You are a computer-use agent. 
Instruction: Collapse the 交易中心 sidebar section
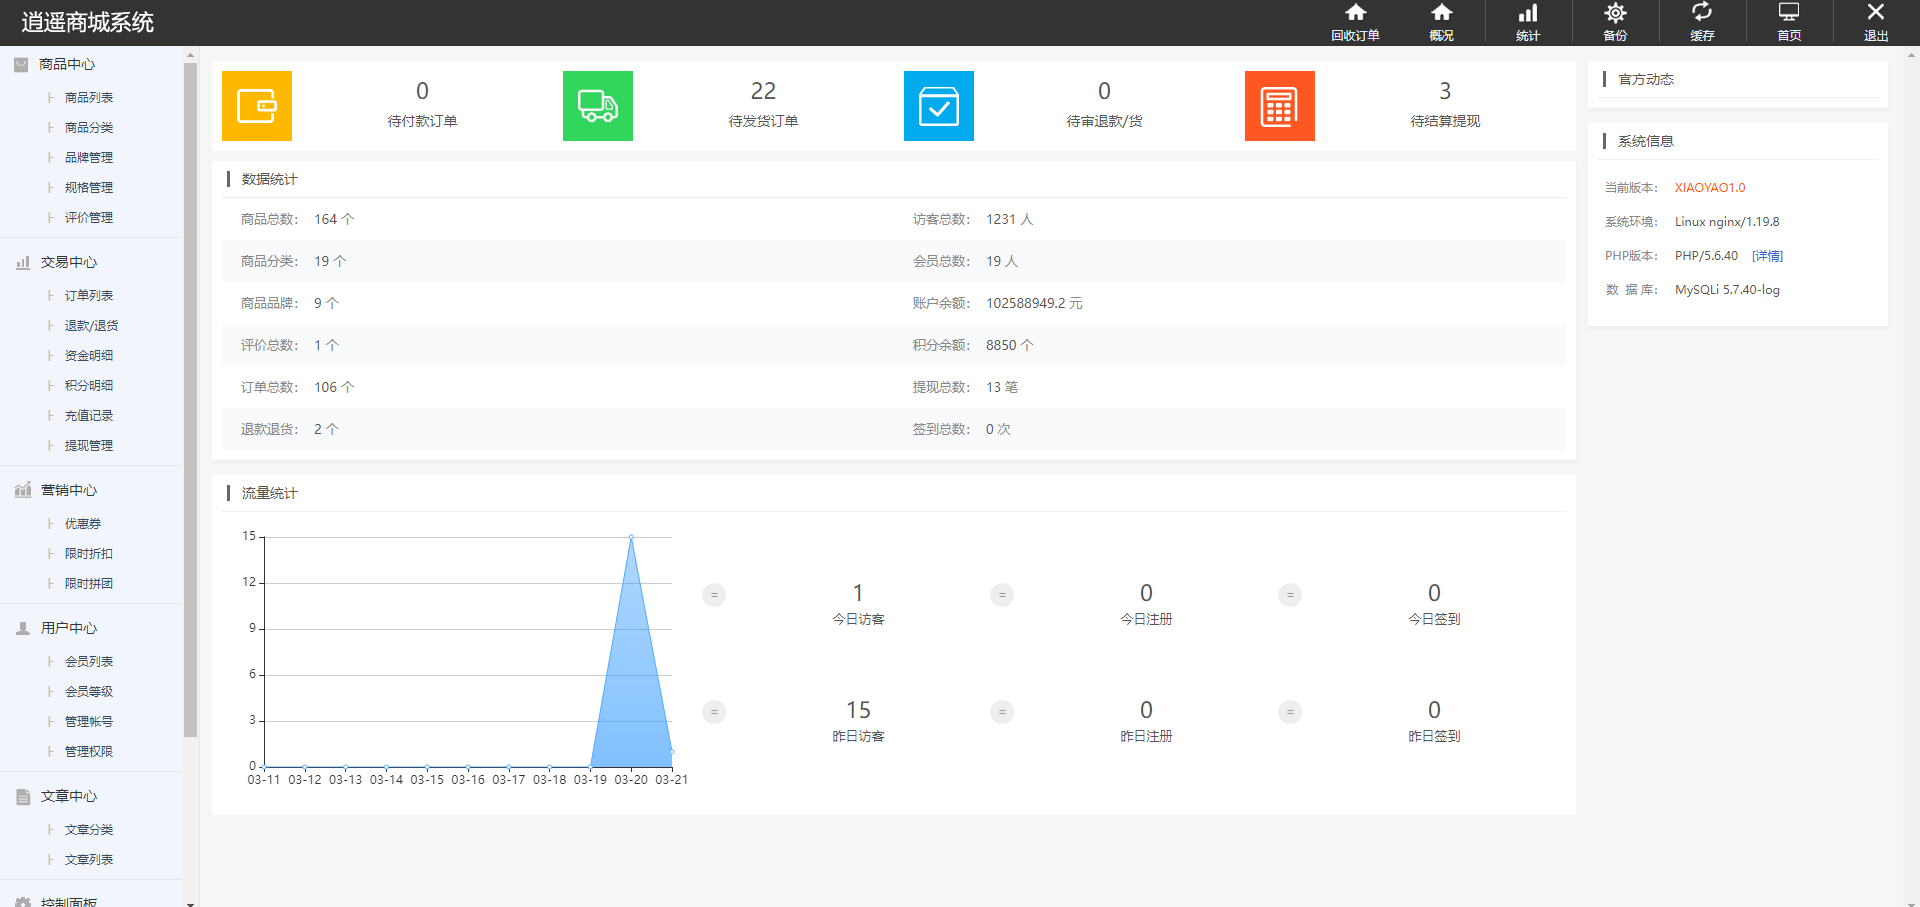(68, 262)
